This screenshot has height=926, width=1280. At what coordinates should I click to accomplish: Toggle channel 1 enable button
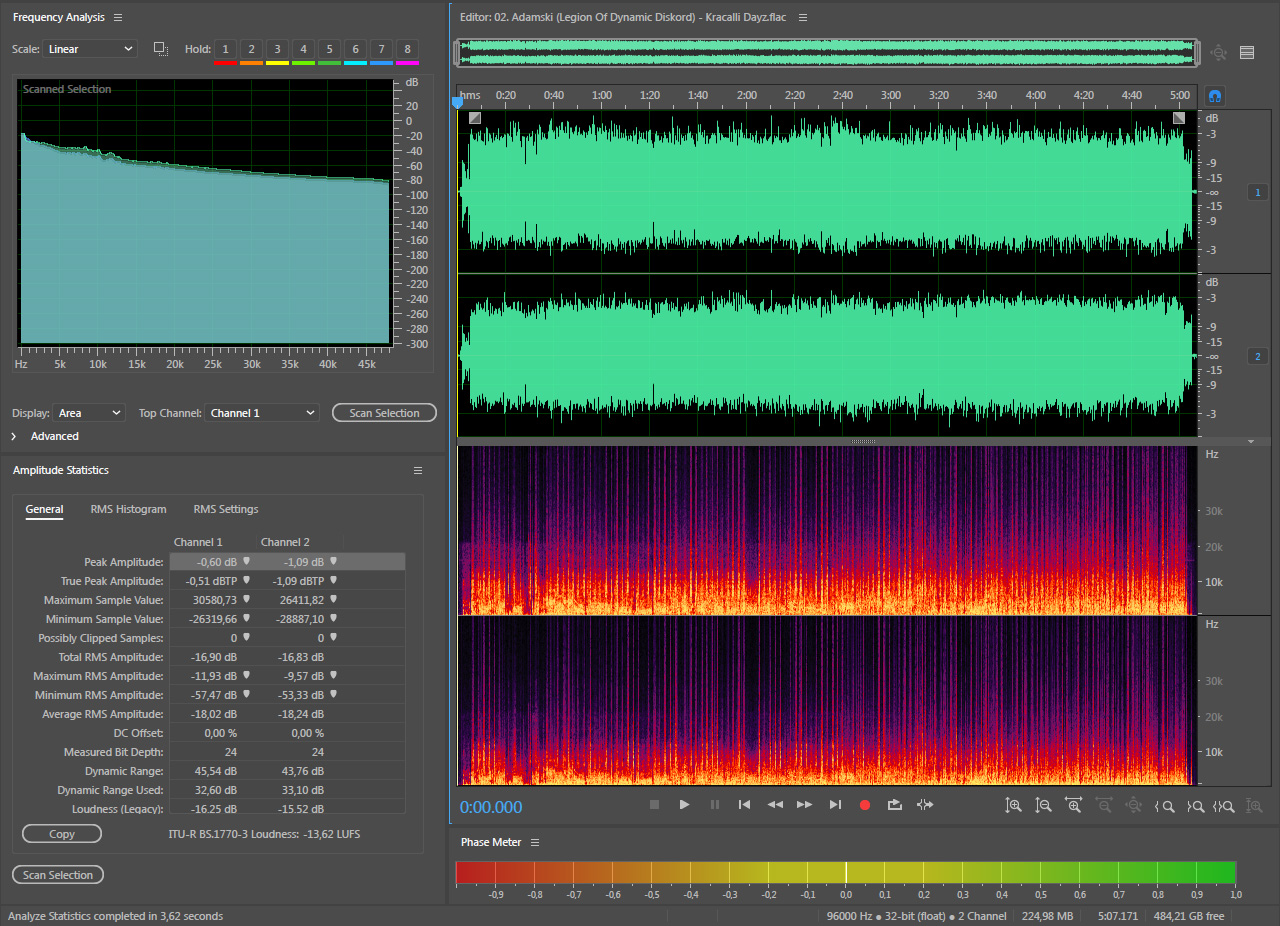(x=1258, y=192)
